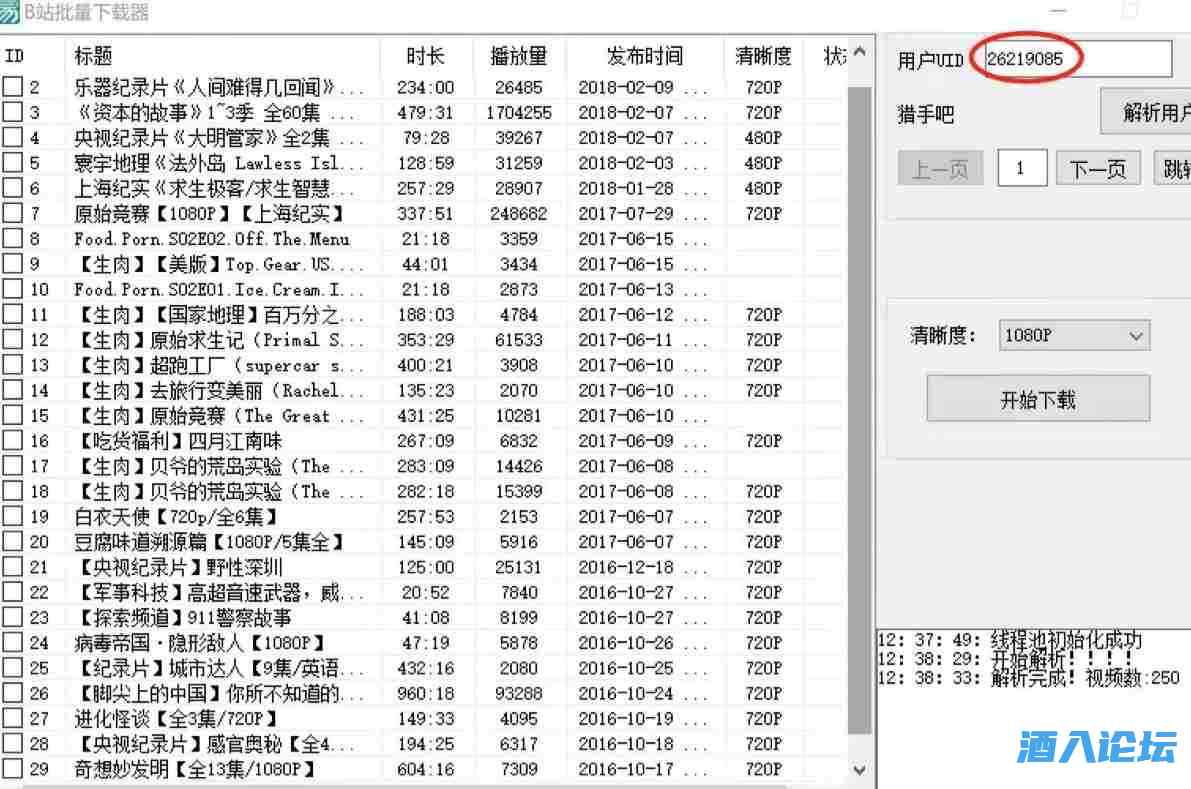Click the 解析用户 button

(1150, 112)
